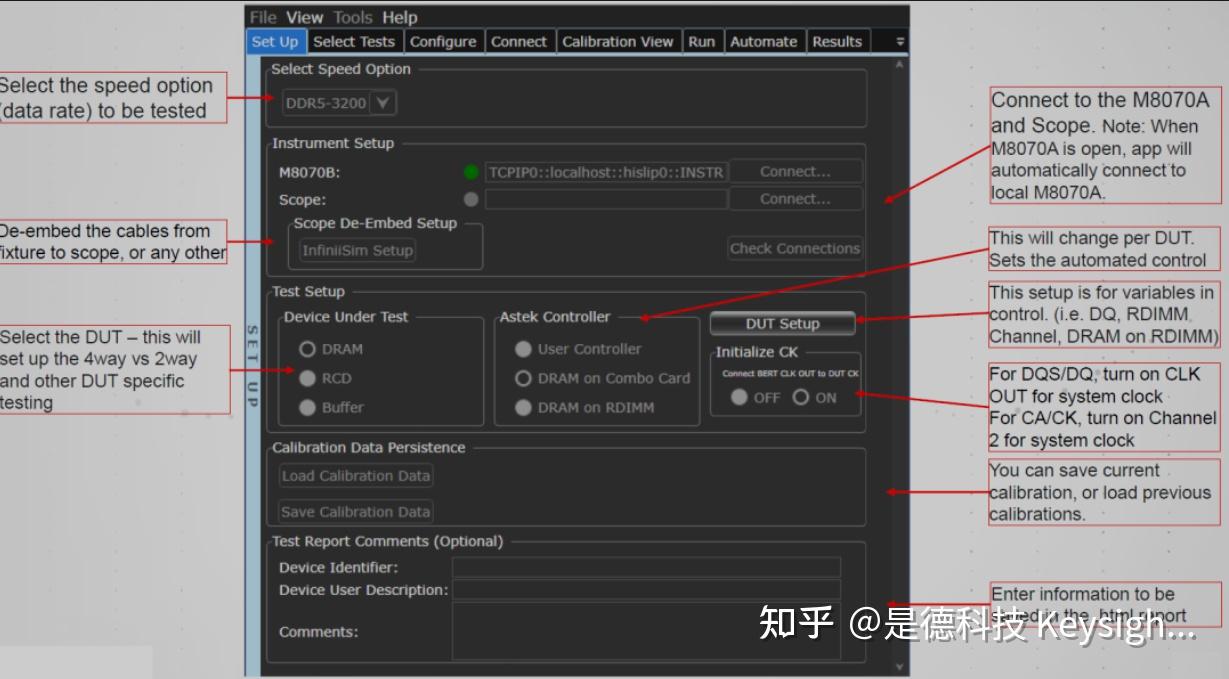Click Check Connections
Screen dimensions: 1229x679
point(795,248)
